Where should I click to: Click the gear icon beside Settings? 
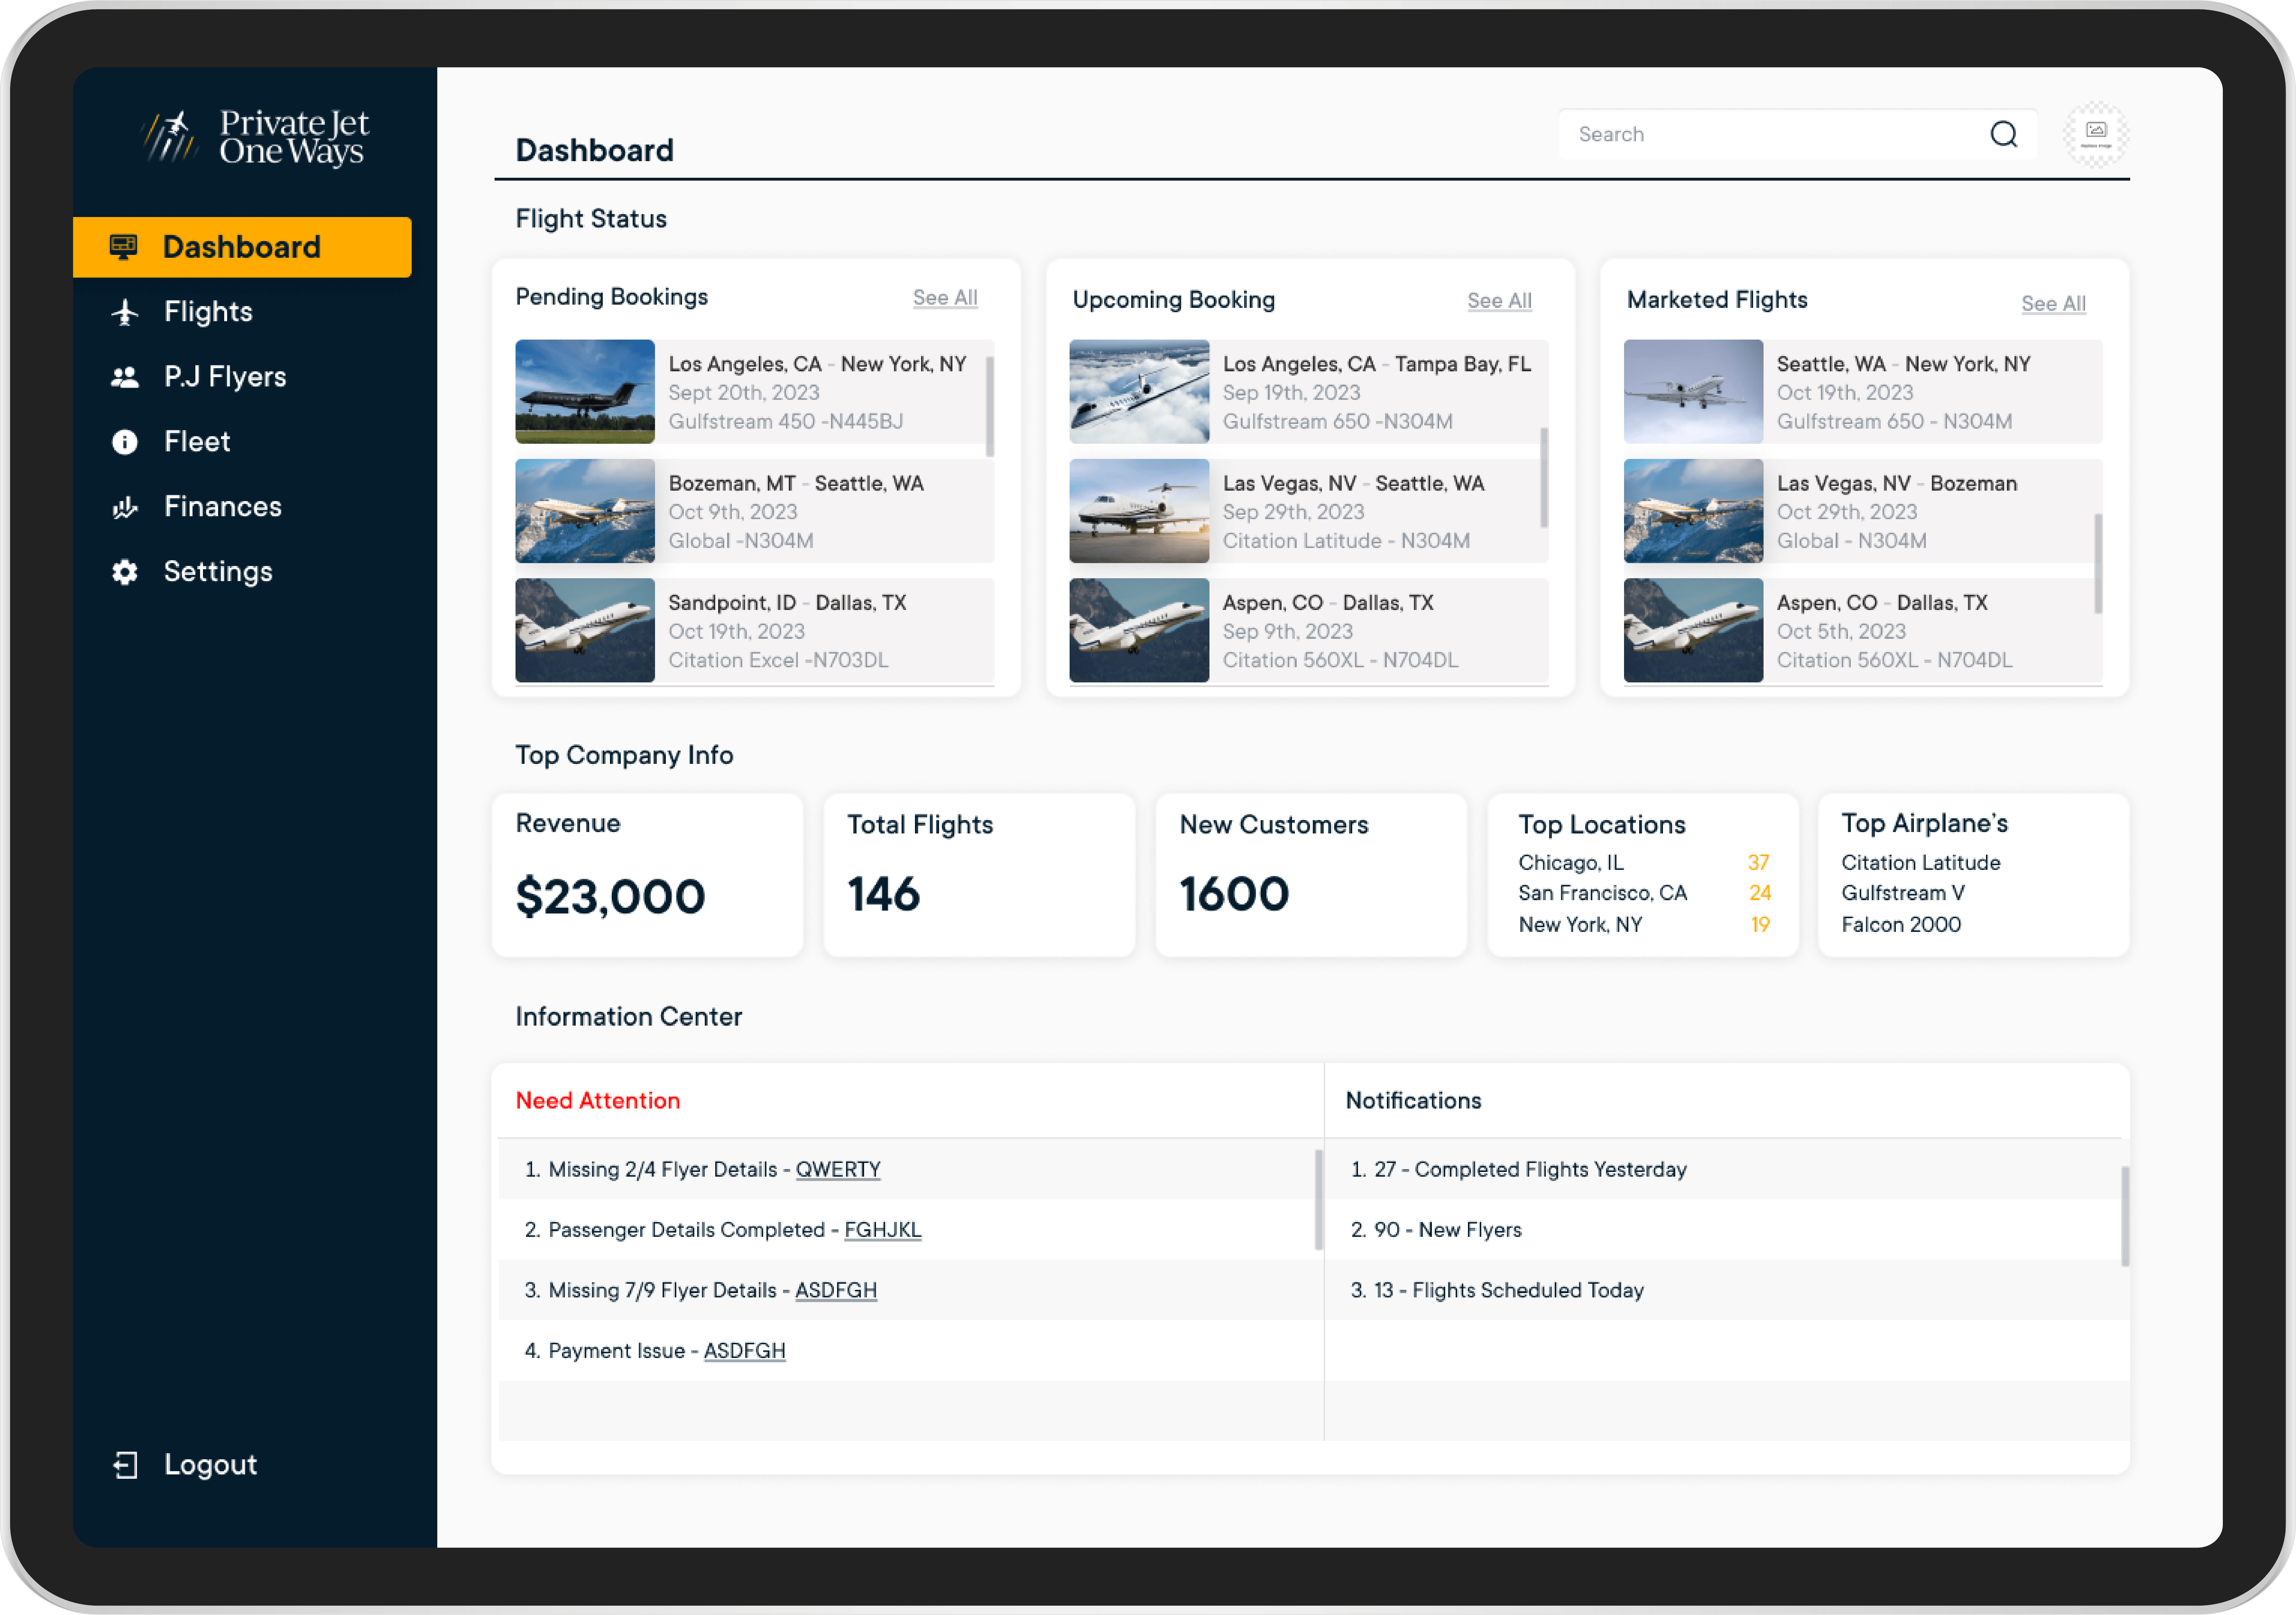coord(125,572)
